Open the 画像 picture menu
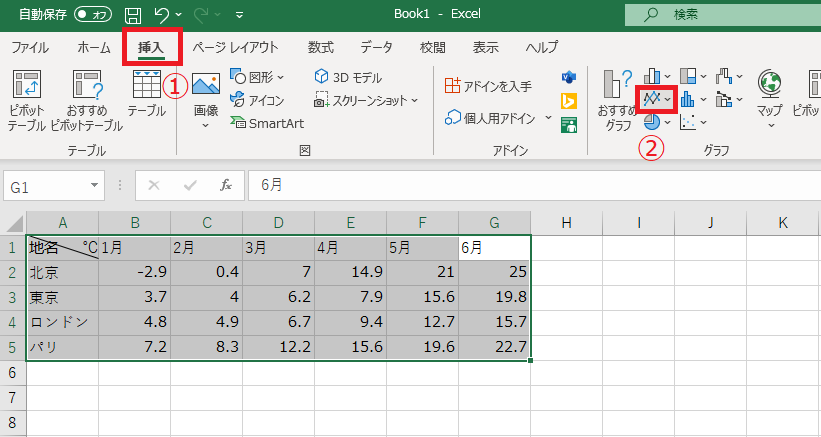The height and width of the screenshot is (437, 821). [x=206, y=100]
